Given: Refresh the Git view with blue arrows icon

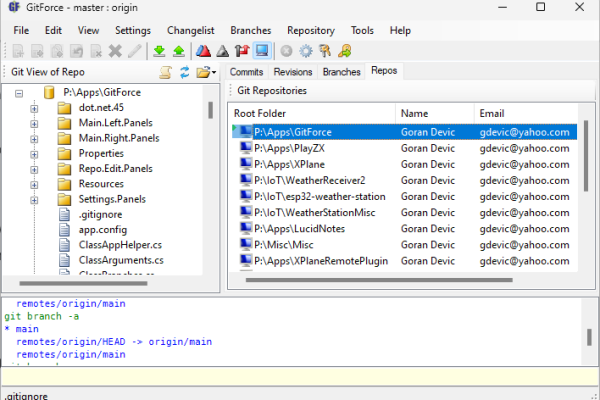Looking at the screenshot, I should [185, 72].
